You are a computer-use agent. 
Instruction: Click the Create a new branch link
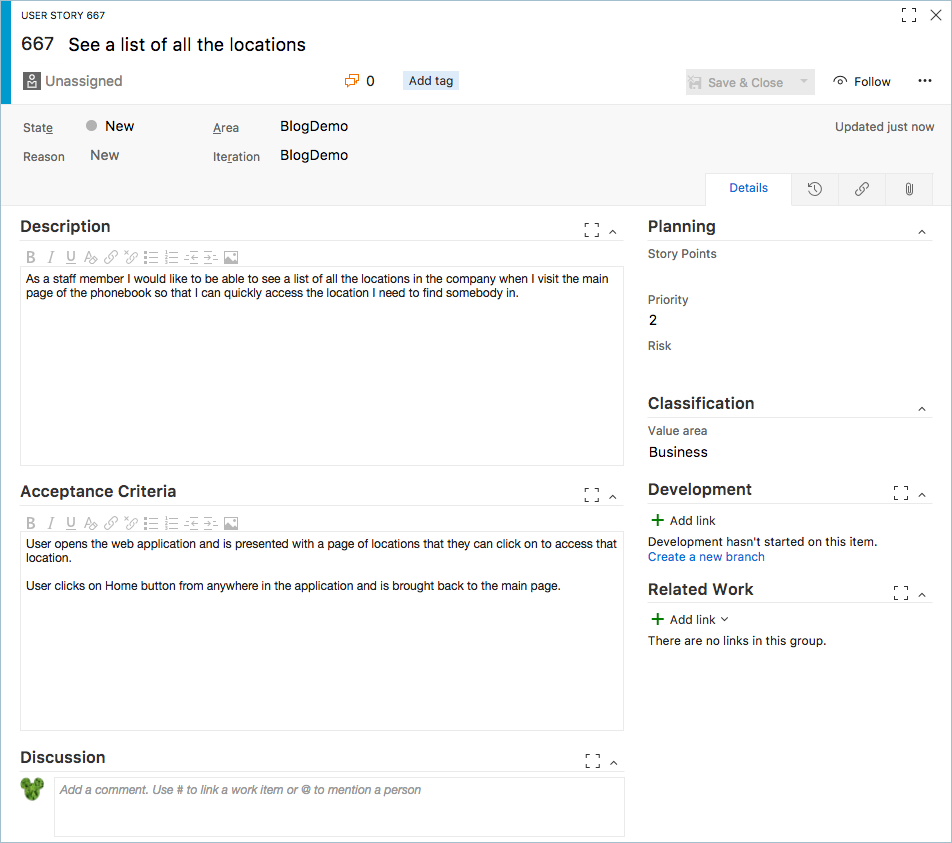point(706,557)
